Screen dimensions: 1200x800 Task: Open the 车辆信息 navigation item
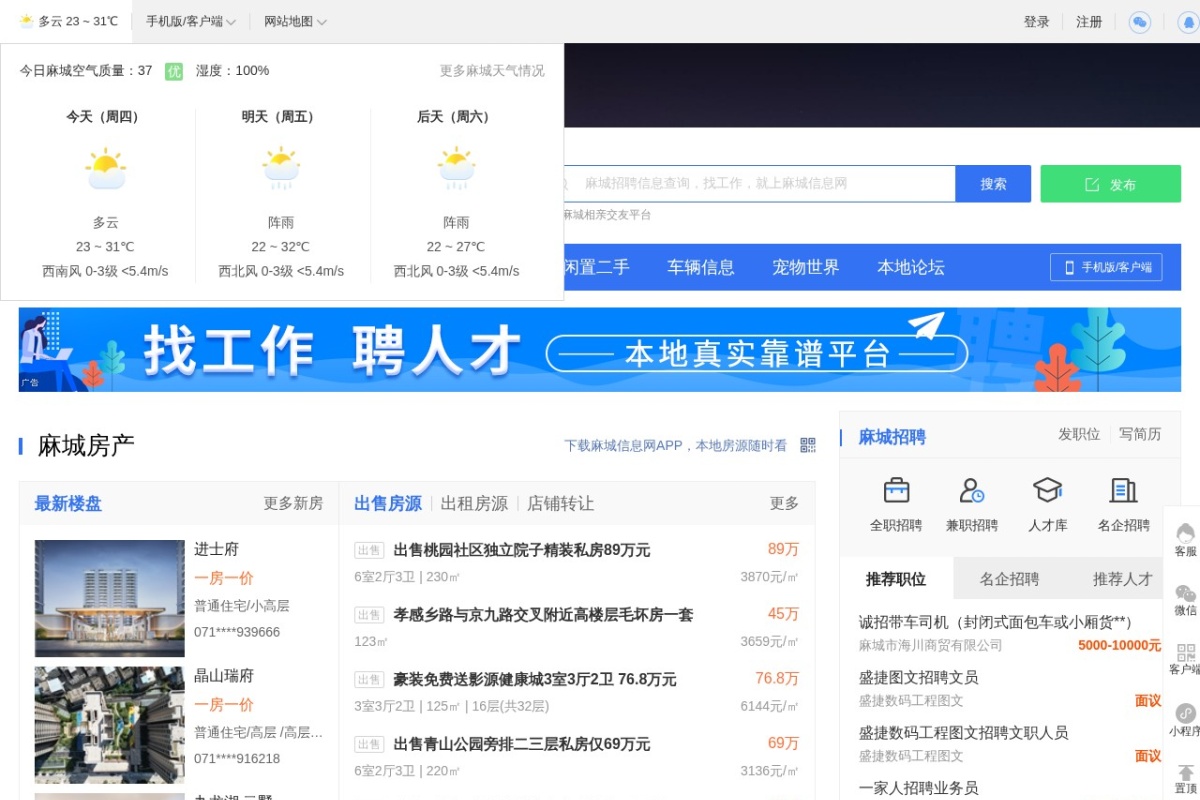pos(701,267)
